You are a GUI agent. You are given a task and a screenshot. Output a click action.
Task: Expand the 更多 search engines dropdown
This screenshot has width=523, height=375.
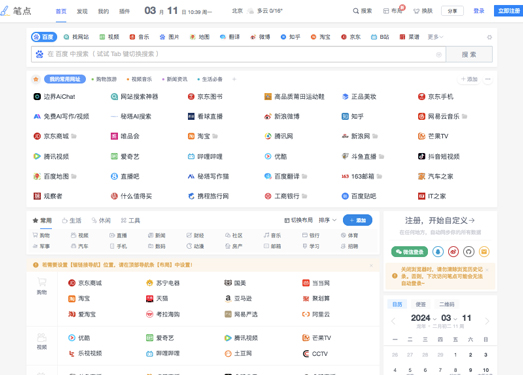pos(435,37)
